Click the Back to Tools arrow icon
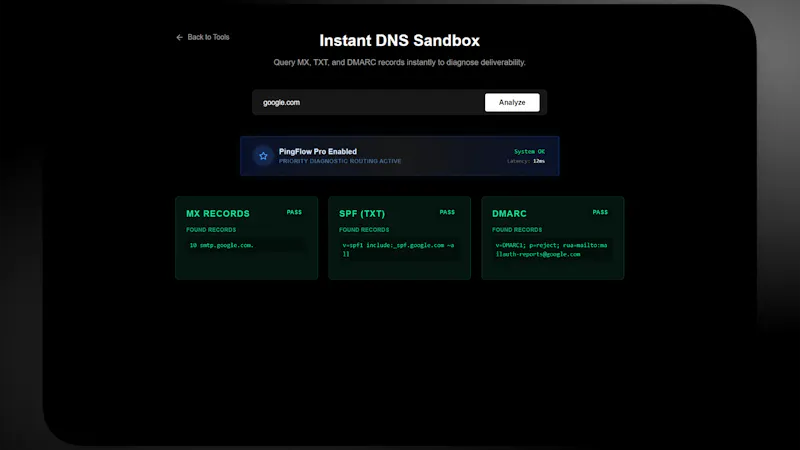Viewport: 800px width, 450px height. pos(179,37)
